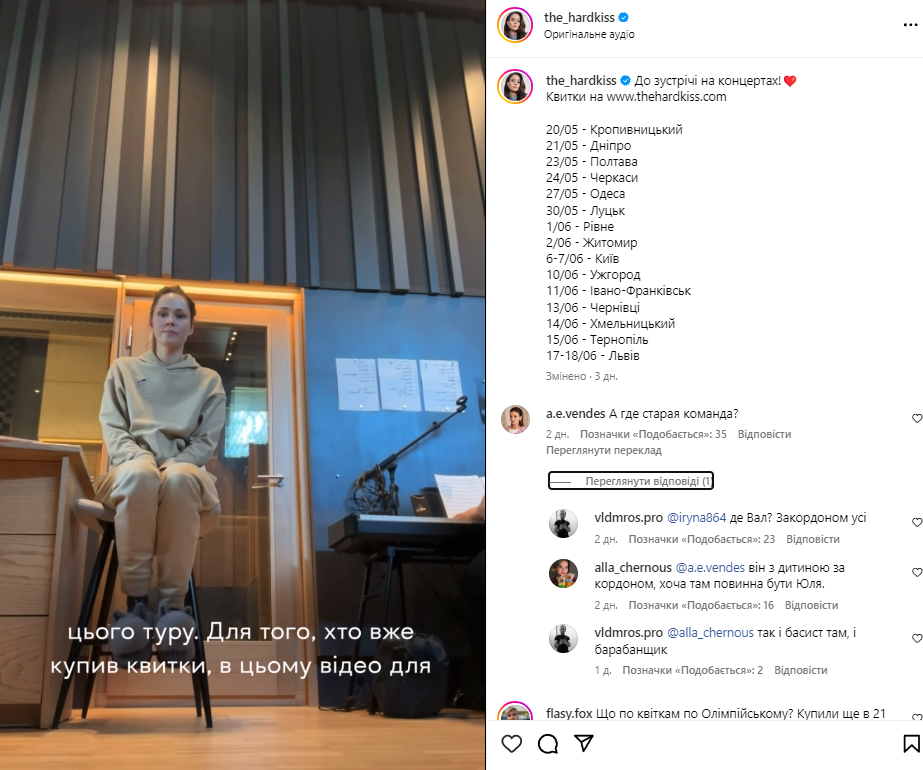The width and height of the screenshot is (923, 770).
Task: Open the comment bubble icon
Action: coord(547,744)
